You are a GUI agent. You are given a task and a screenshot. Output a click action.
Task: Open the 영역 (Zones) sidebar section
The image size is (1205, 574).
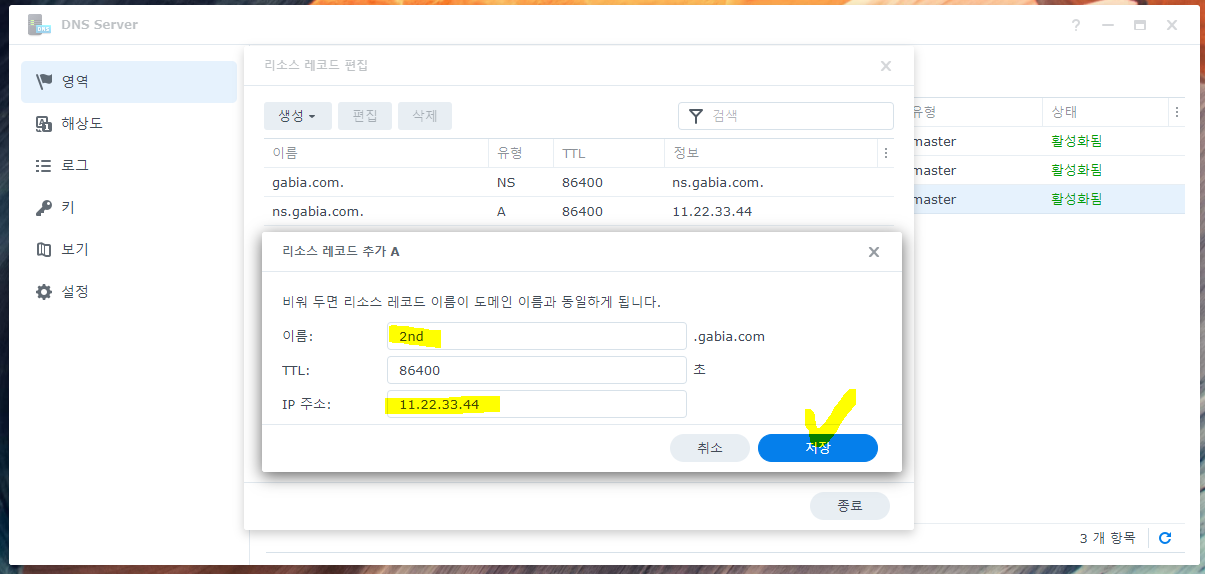[129, 82]
